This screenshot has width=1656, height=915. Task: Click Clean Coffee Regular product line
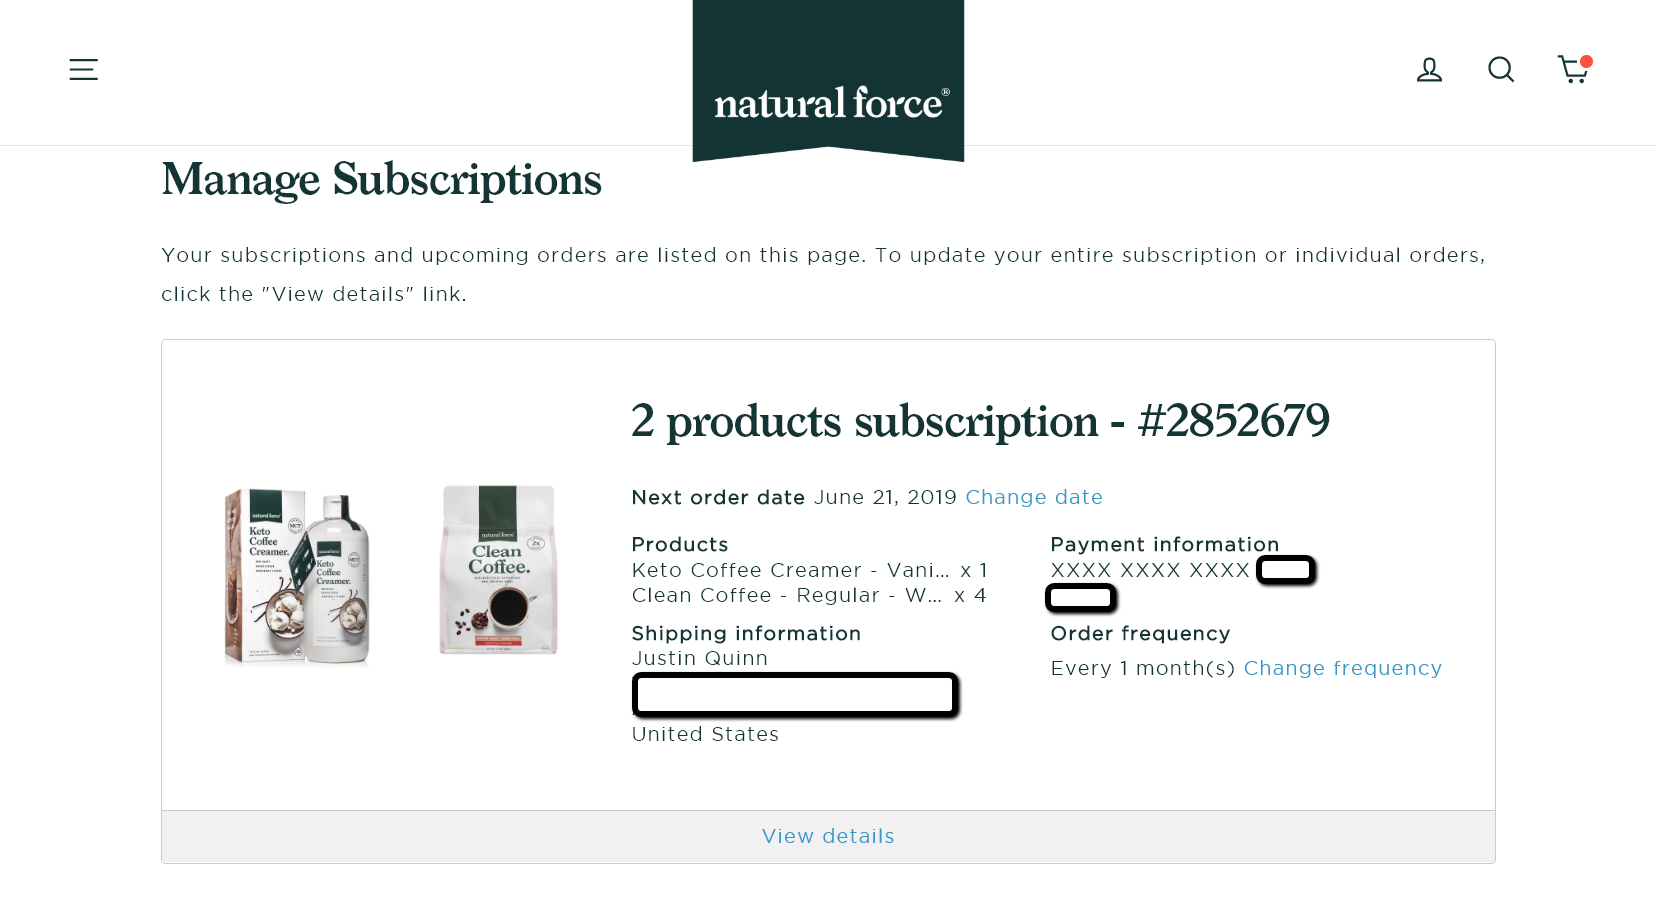pyautogui.click(x=809, y=595)
